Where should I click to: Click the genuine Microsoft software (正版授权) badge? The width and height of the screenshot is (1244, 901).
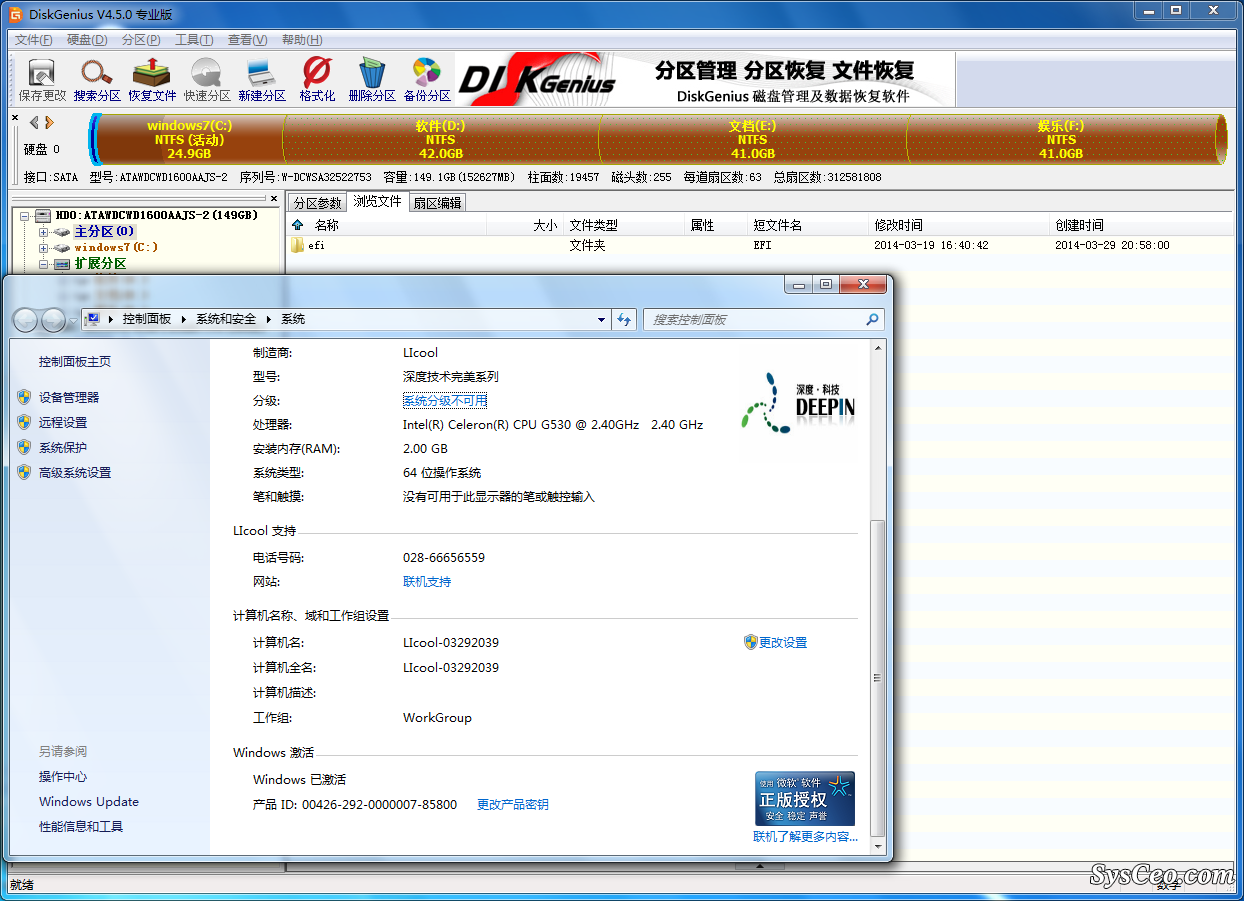point(804,798)
